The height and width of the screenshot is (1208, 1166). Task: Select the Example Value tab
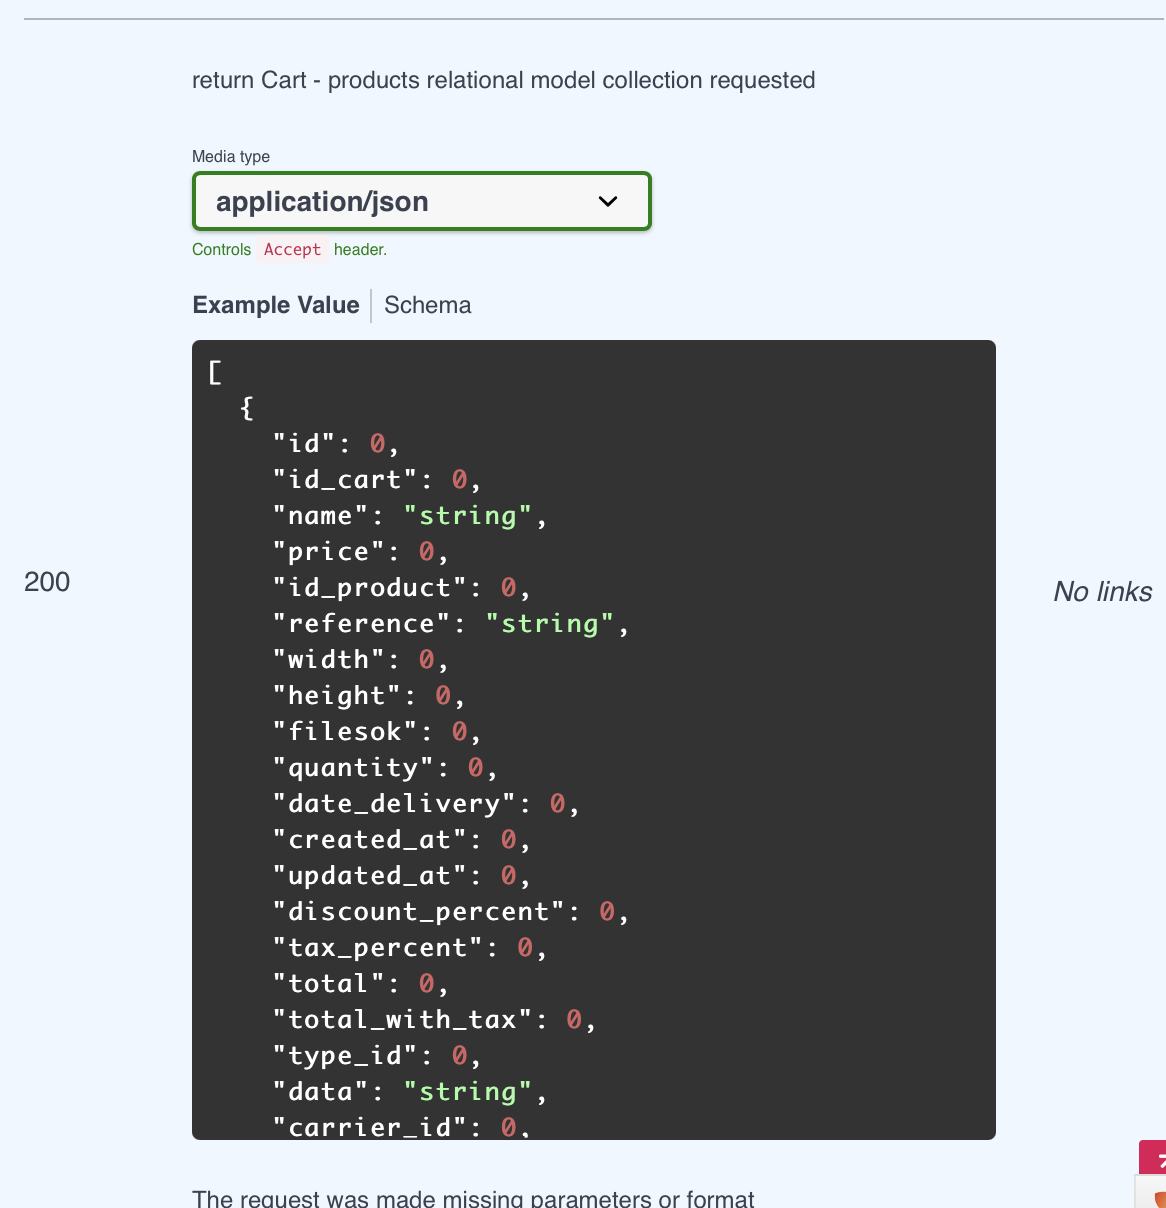(x=276, y=305)
